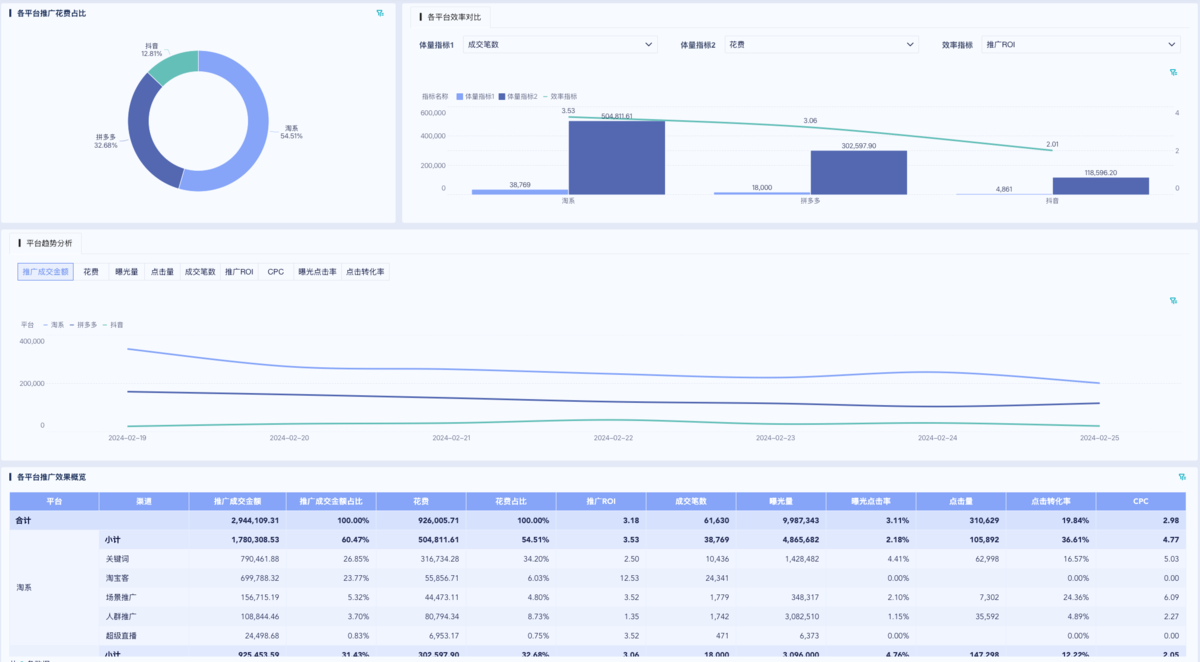Click the 推广ROI column header in table
The width and height of the screenshot is (1200, 662).
coord(601,501)
